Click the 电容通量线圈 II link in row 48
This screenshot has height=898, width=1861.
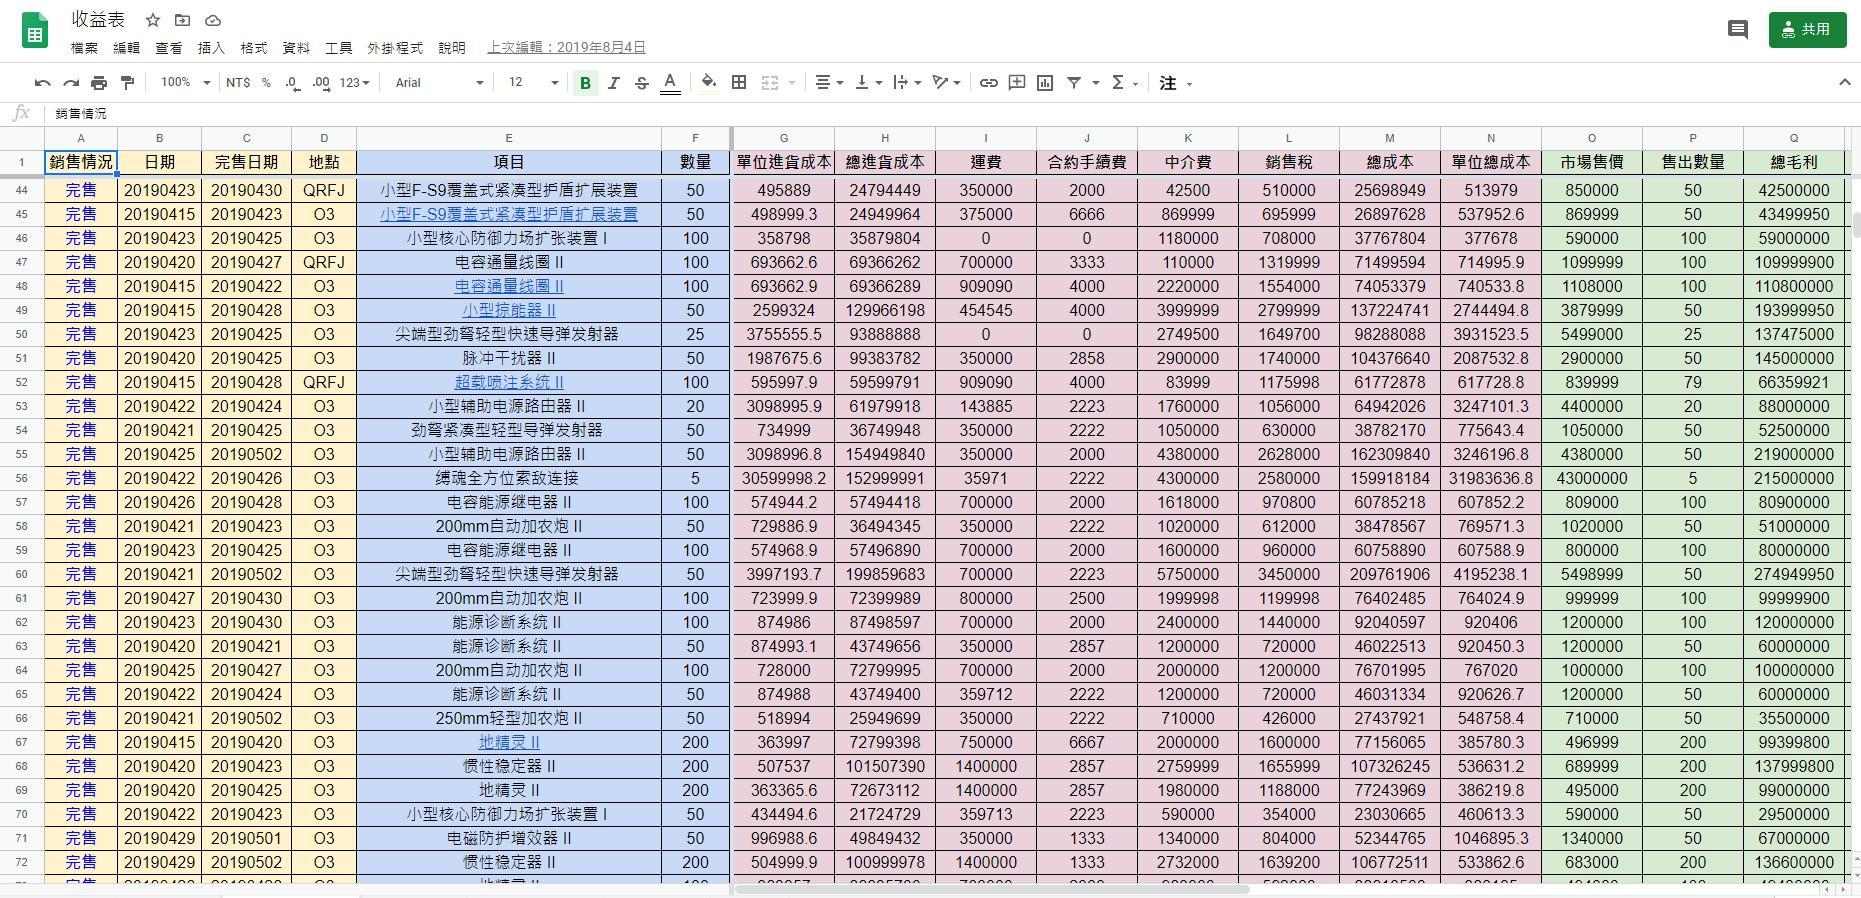(x=509, y=286)
